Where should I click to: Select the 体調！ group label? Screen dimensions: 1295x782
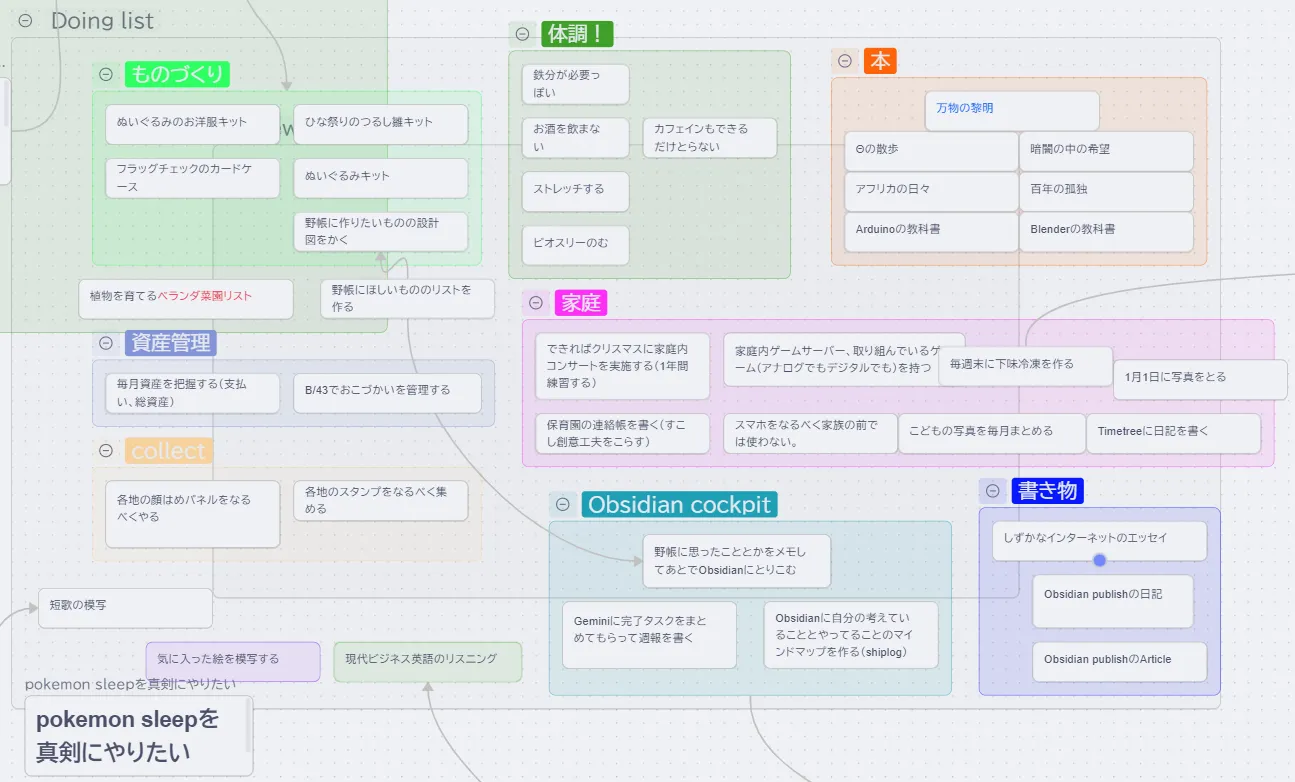coord(577,34)
